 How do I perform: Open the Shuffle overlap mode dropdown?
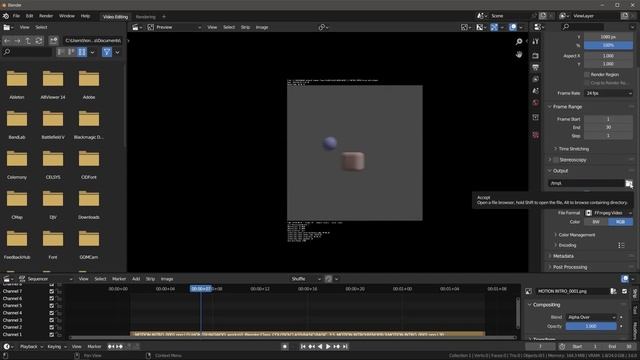coord(306,279)
